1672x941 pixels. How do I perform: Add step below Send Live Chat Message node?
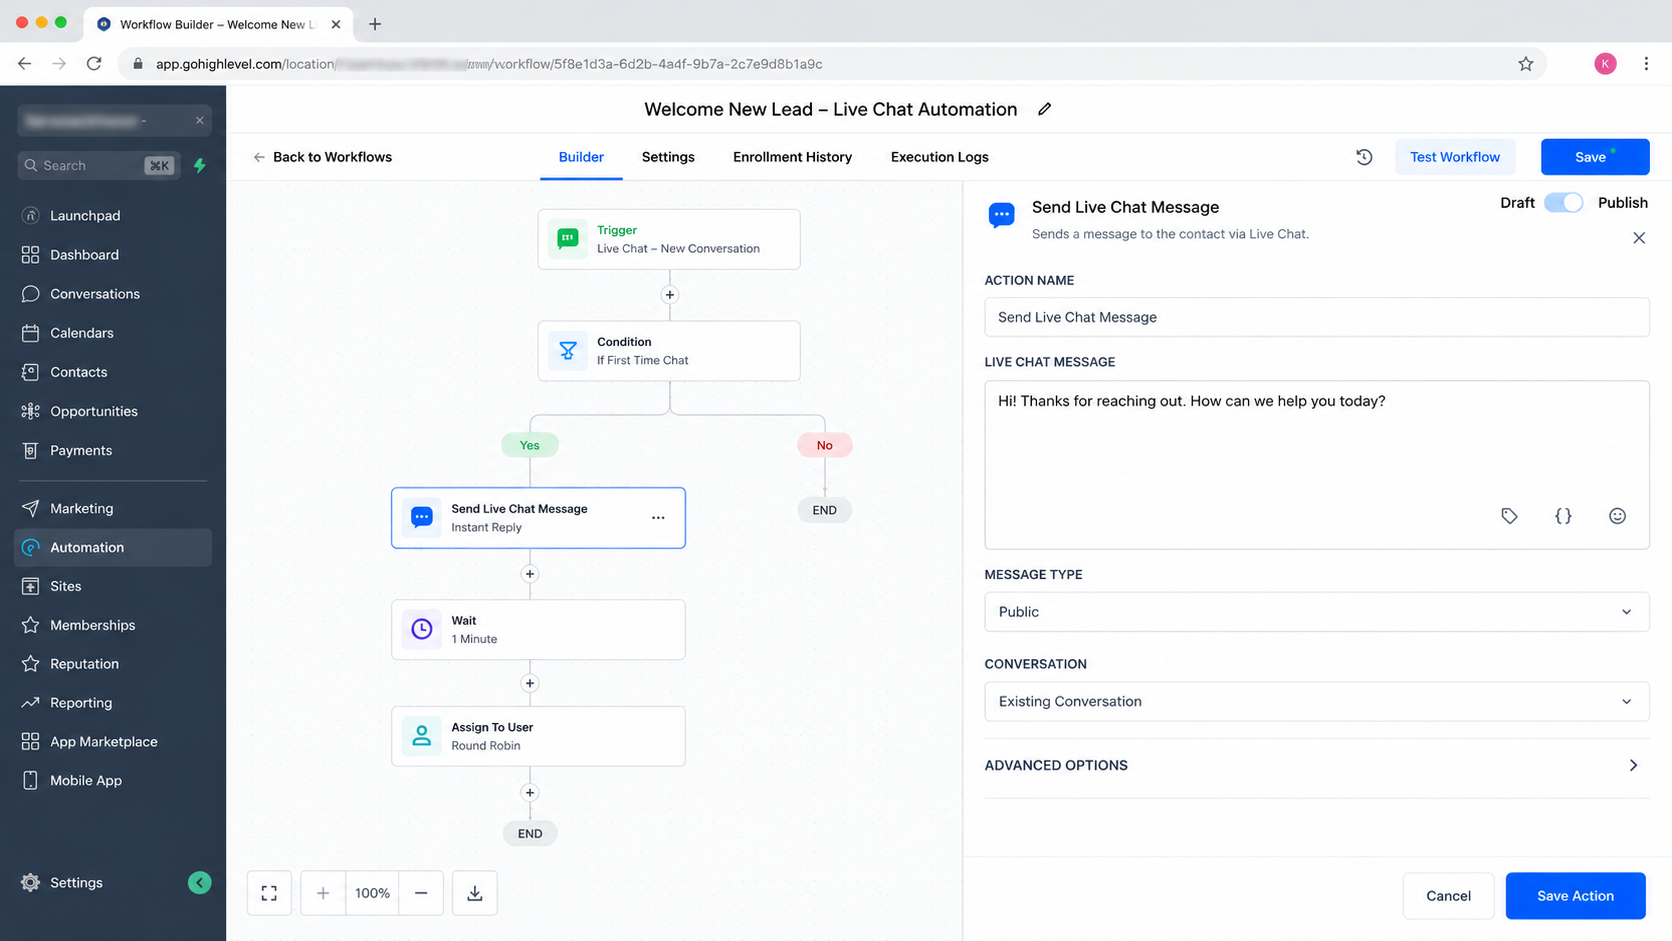tap(530, 574)
